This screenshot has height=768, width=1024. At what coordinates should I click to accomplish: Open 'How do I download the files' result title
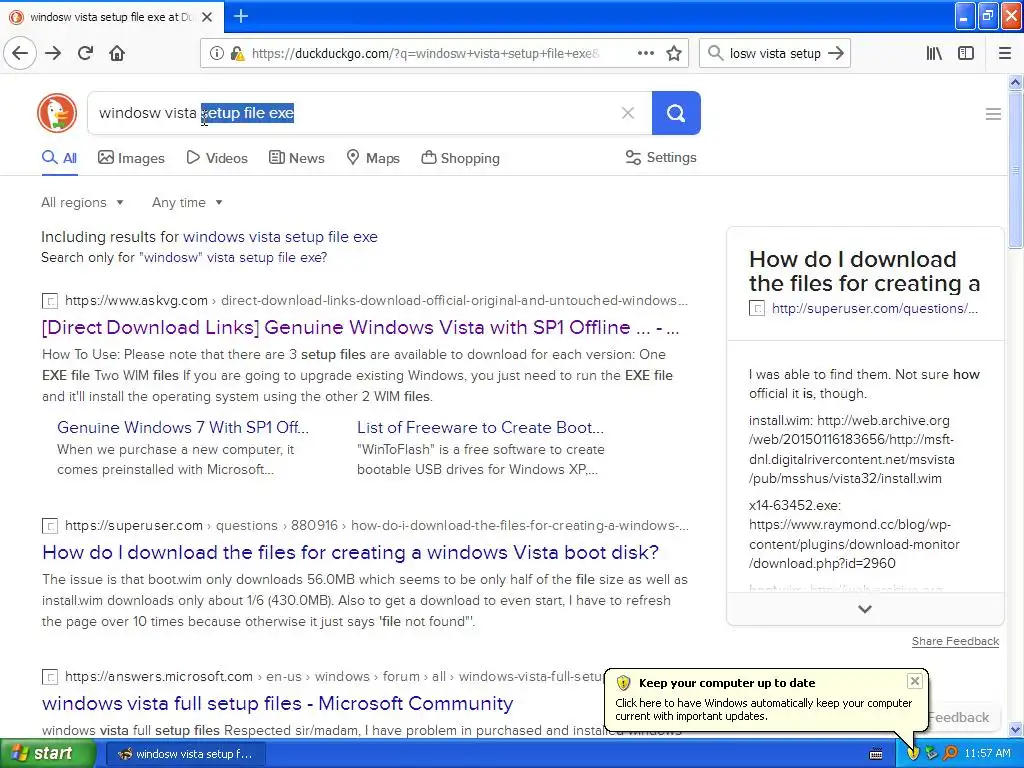click(350, 552)
